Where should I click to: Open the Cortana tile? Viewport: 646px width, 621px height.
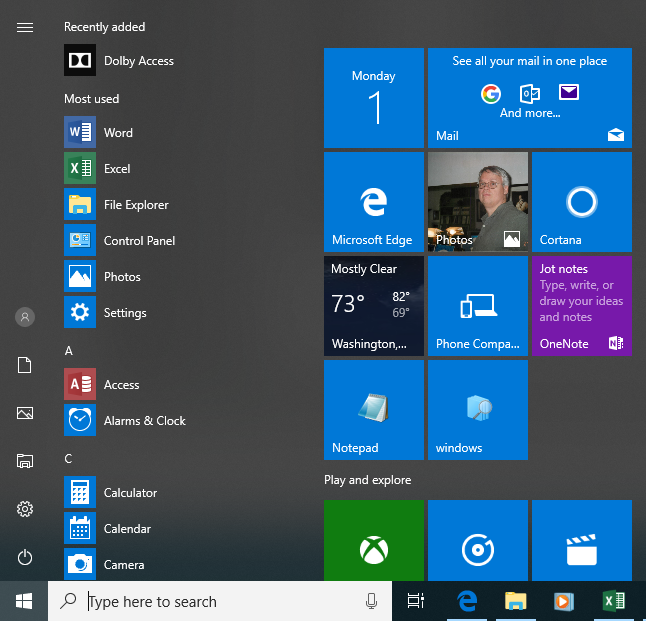pyautogui.click(x=582, y=202)
